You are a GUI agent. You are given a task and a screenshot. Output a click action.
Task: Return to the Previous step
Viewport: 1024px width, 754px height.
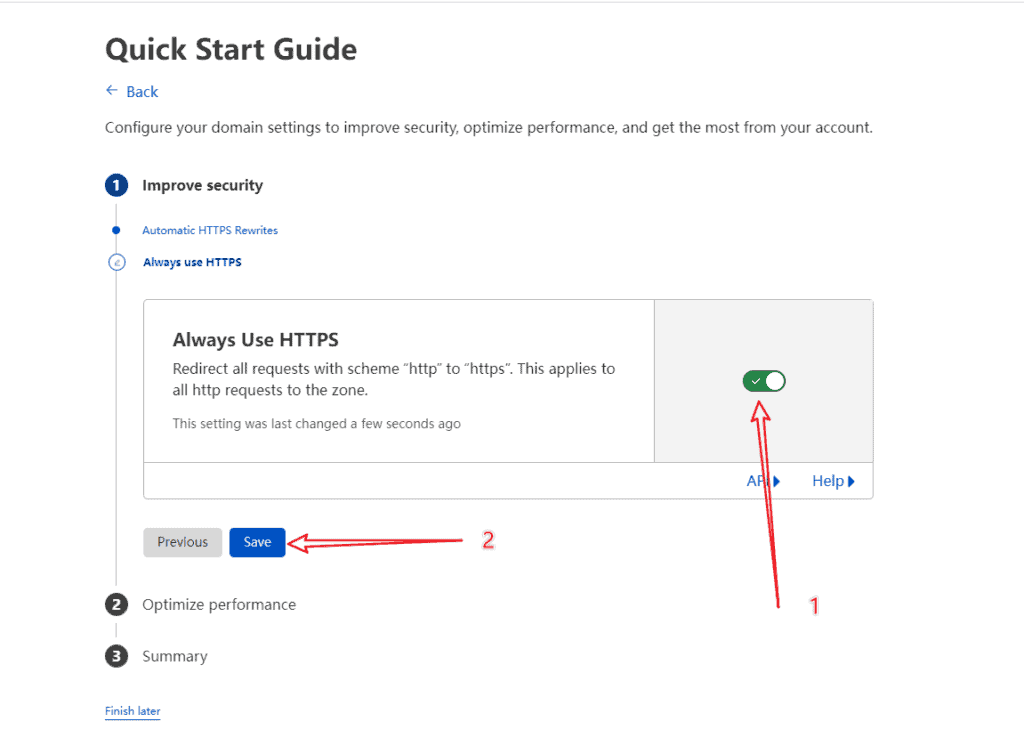tap(182, 542)
